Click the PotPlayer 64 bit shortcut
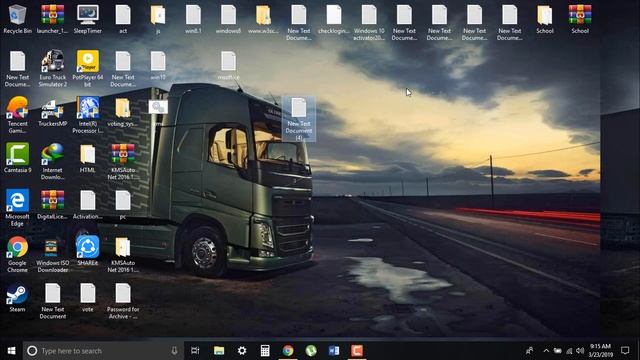The width and height of the screenshot is (640, 360). coord(88,69)
